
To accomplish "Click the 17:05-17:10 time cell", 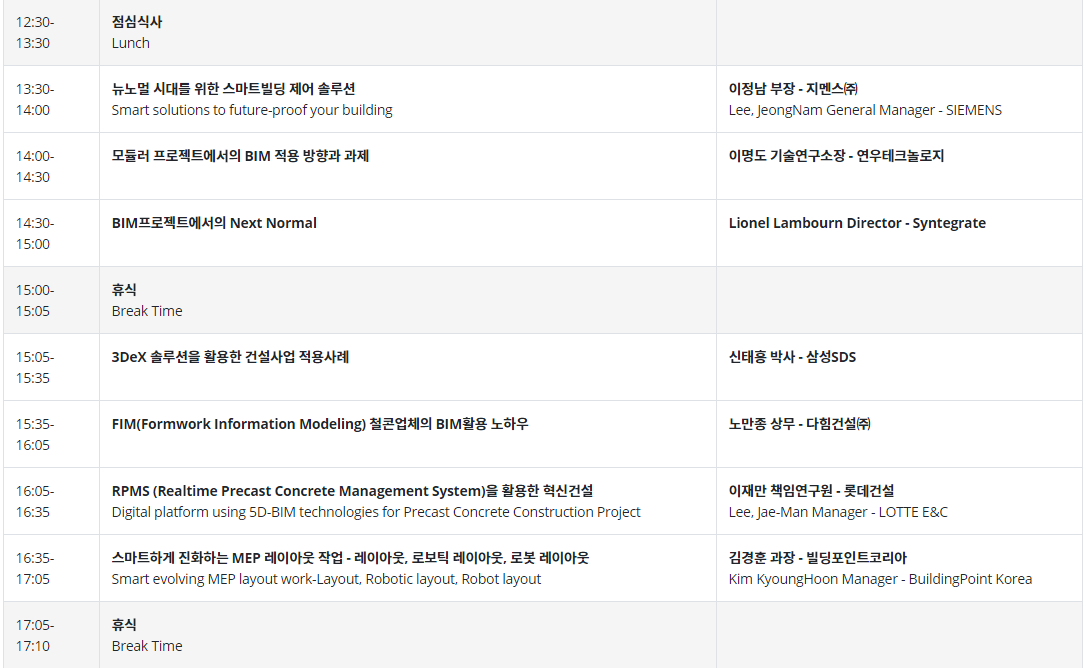I will [51, 635].
